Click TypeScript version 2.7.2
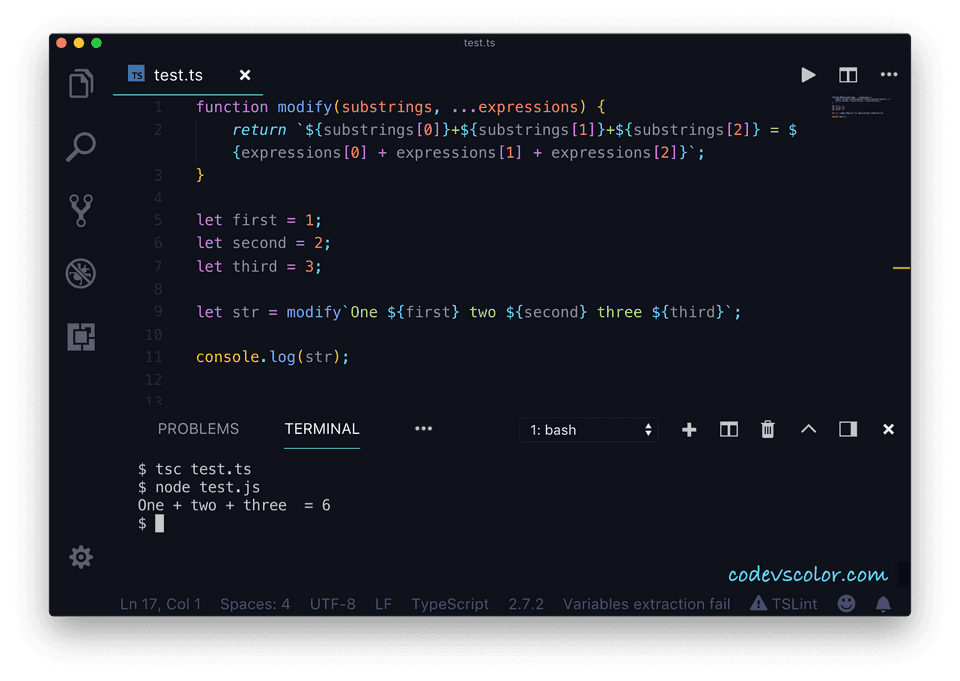This screenshot has width=960, height=681. tap(526, 604)
